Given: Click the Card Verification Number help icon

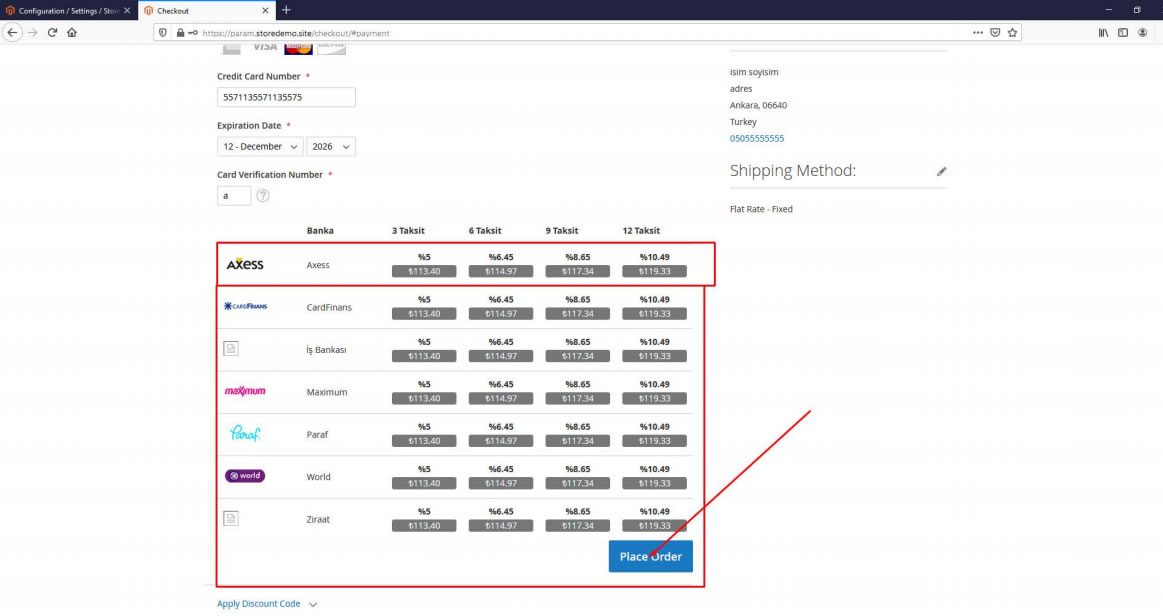Looking at the screenshot, I should 263,196.
